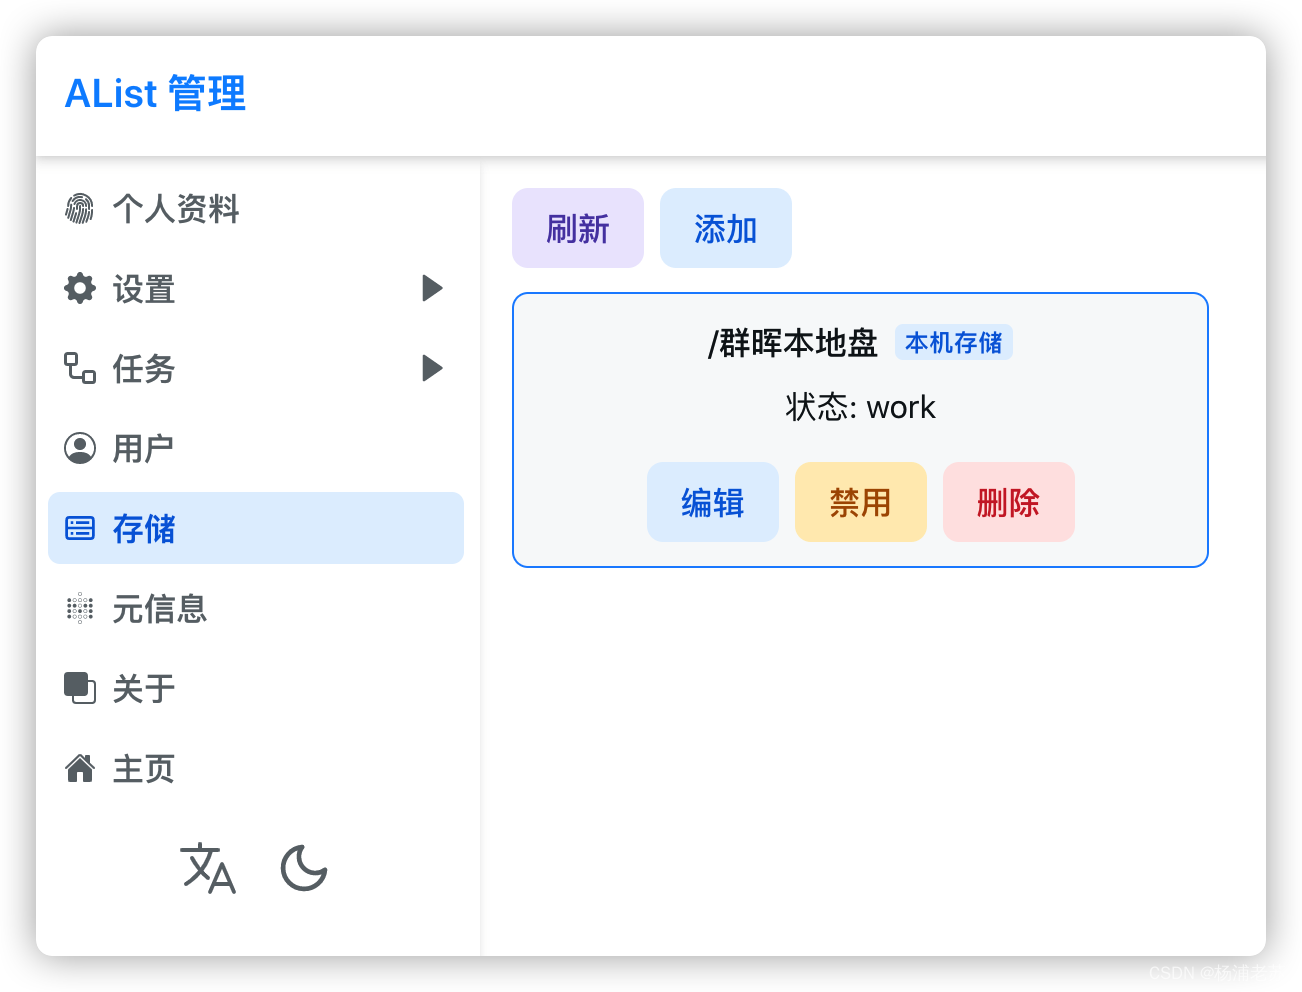1302x992 pixels.
Task: Click the 添加 storage button
Action: pos(726,228)
